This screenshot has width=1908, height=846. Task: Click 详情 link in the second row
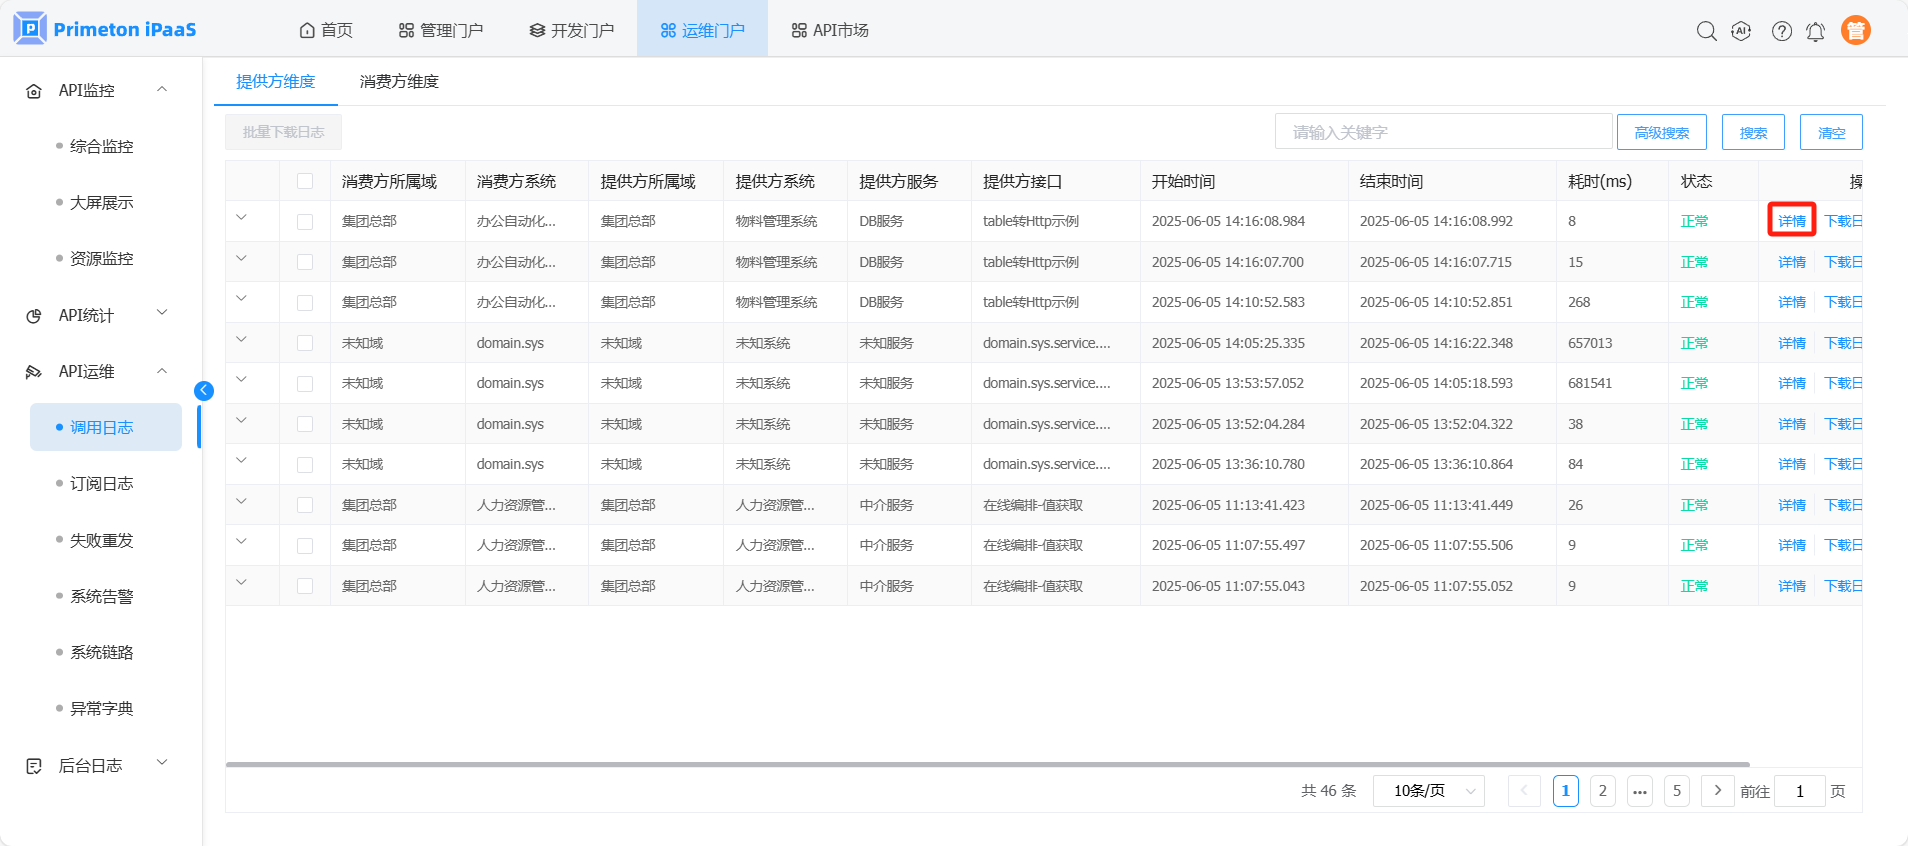coord(1791,262)
